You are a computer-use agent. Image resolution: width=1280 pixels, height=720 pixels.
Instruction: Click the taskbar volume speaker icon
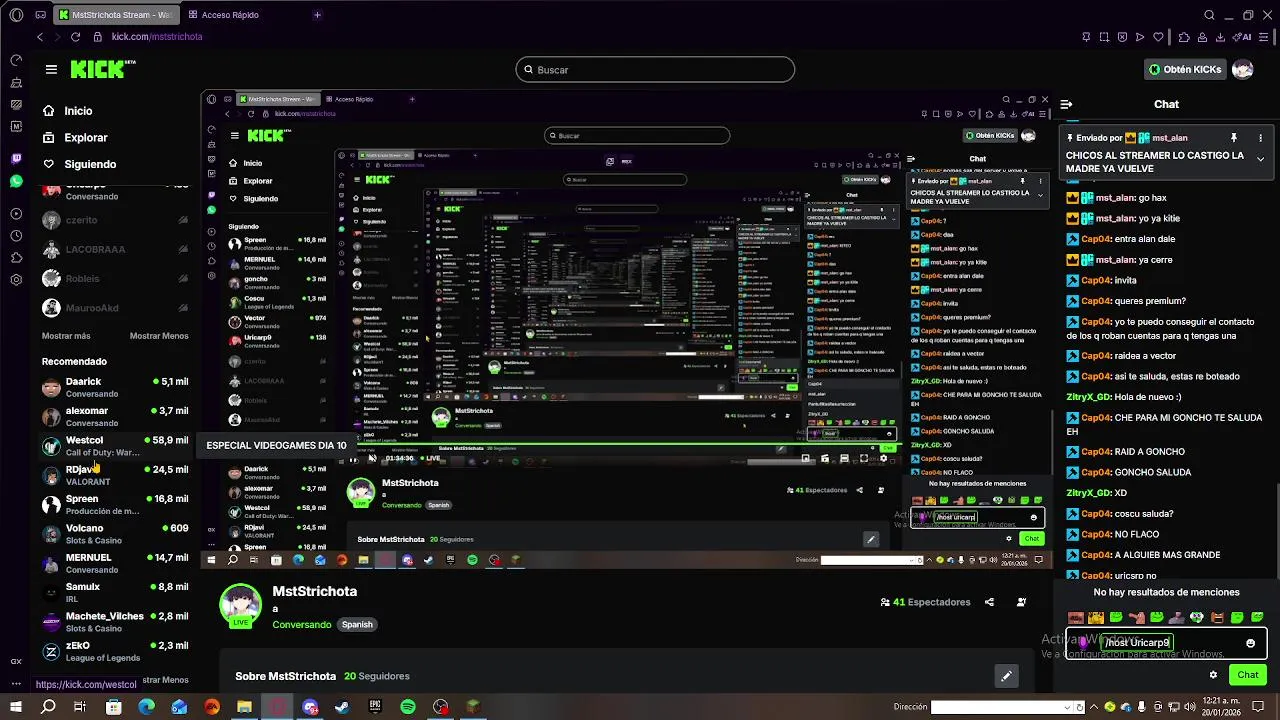click(x=1191, y=707)
